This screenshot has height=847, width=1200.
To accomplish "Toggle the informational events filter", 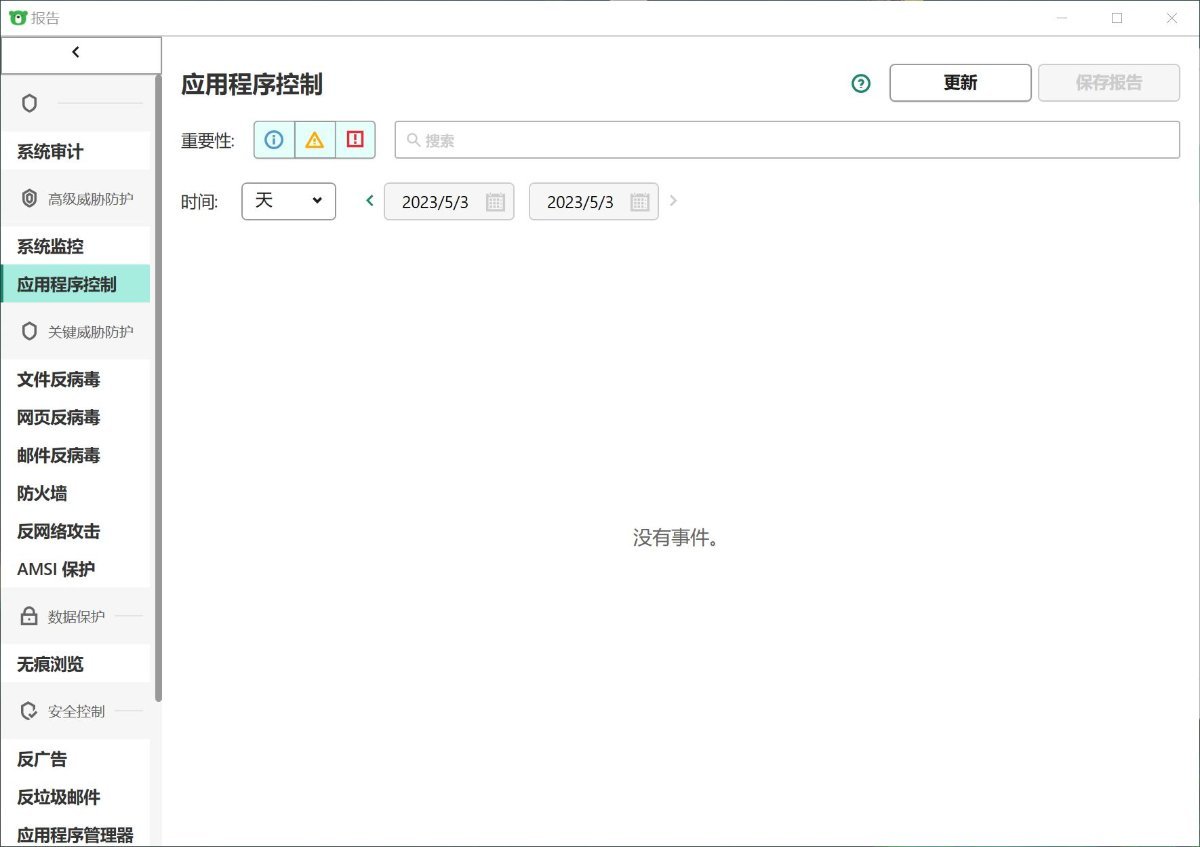I will (274, 140).
